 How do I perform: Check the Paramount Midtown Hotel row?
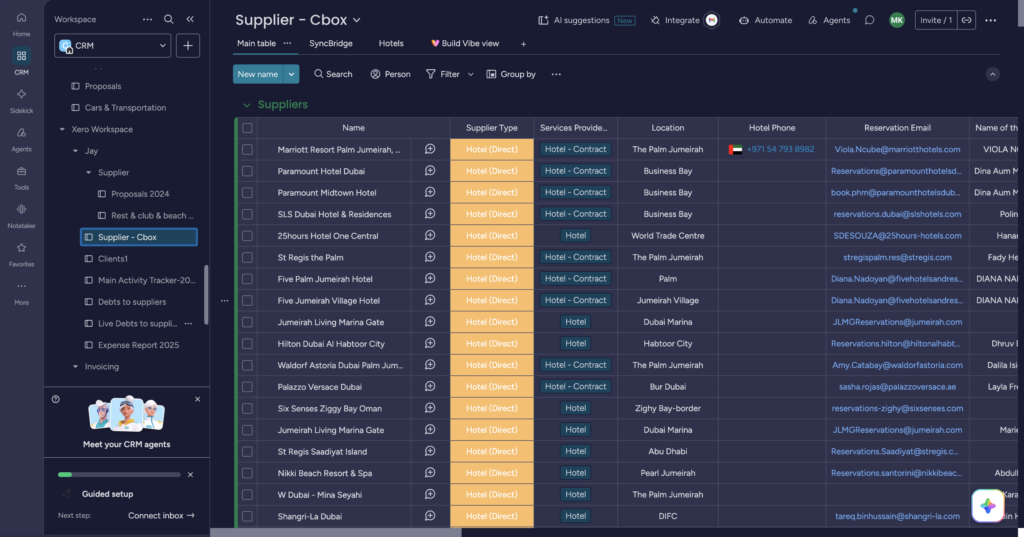[247, 193]
